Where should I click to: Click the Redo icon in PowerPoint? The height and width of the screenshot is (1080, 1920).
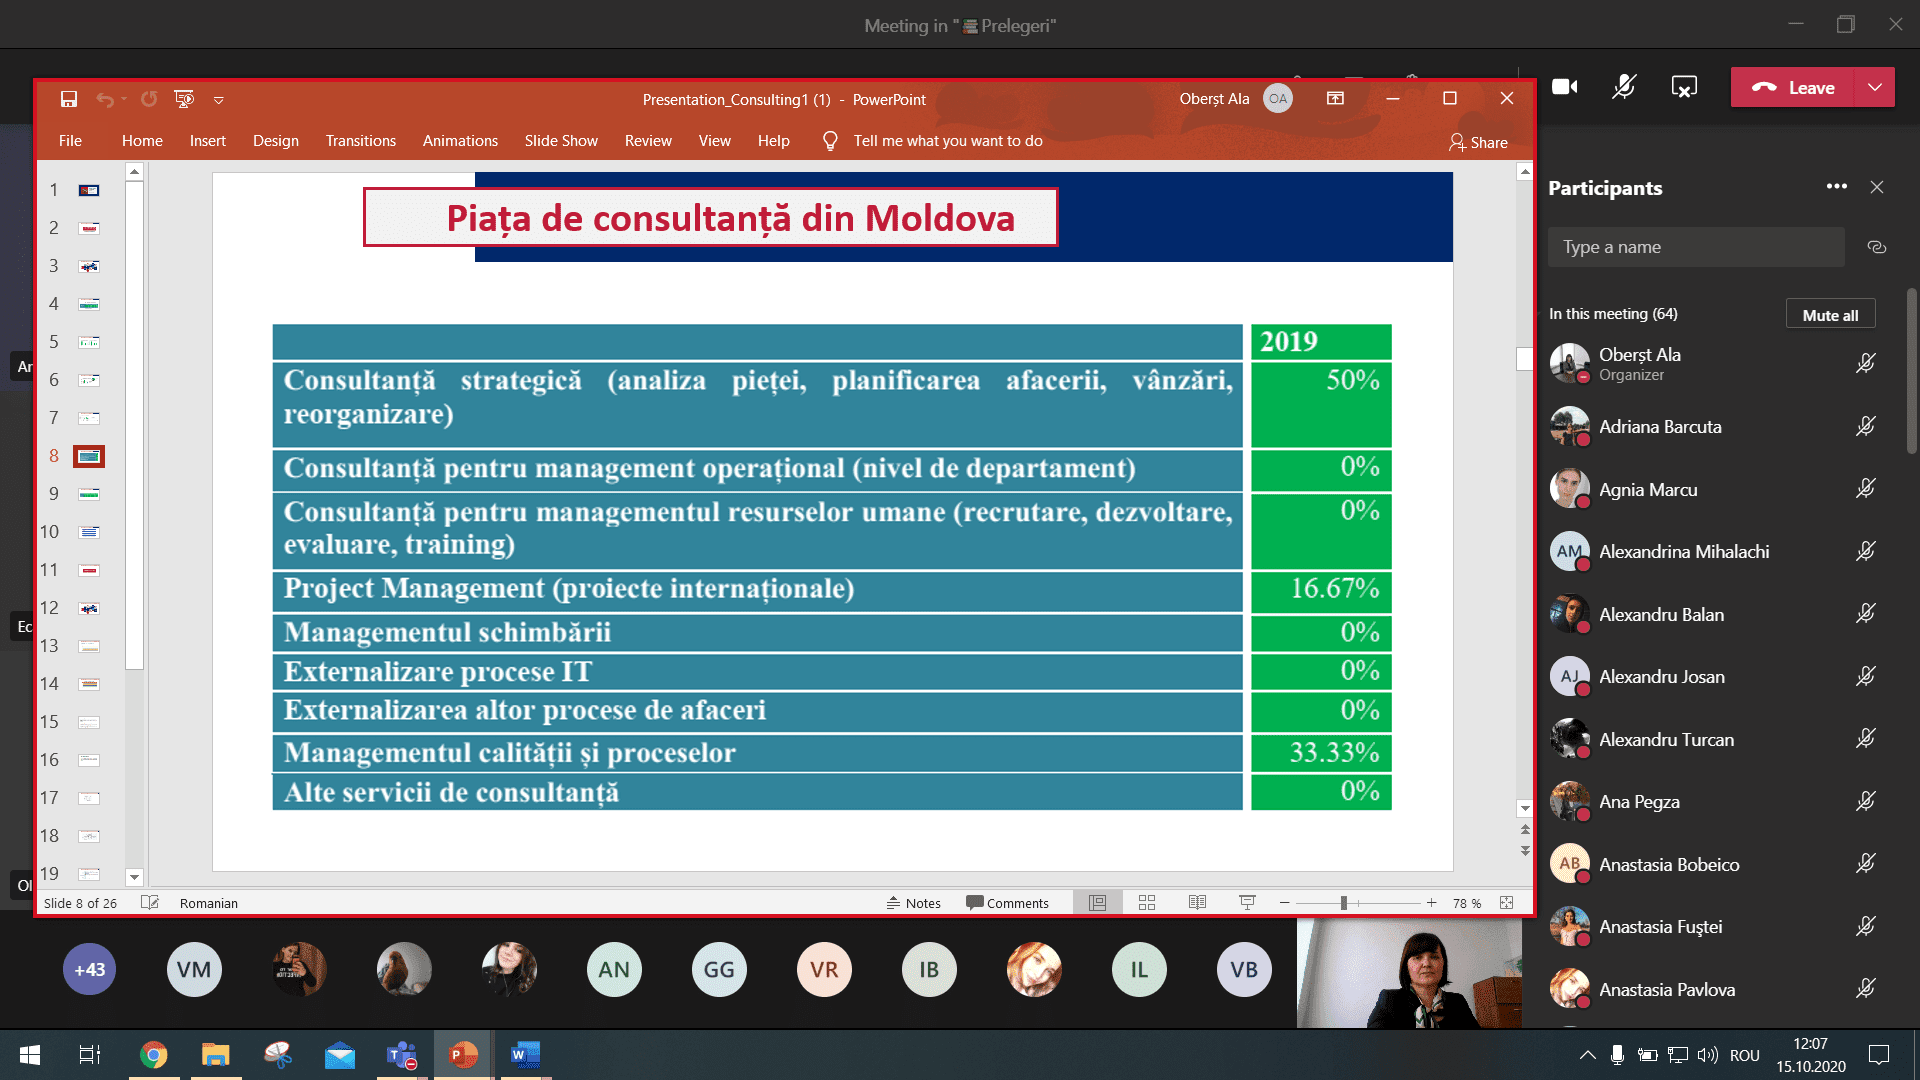tap(149, 99)
